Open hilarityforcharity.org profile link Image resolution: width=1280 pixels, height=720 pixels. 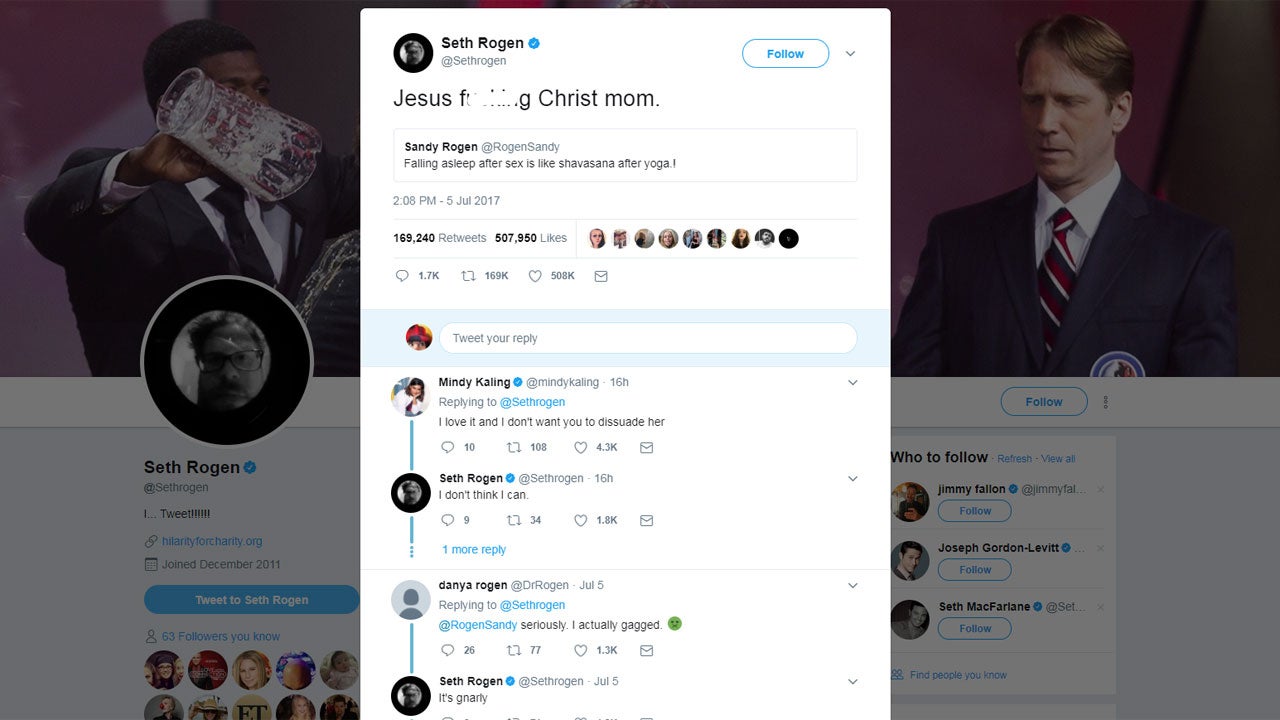point(212,541)
